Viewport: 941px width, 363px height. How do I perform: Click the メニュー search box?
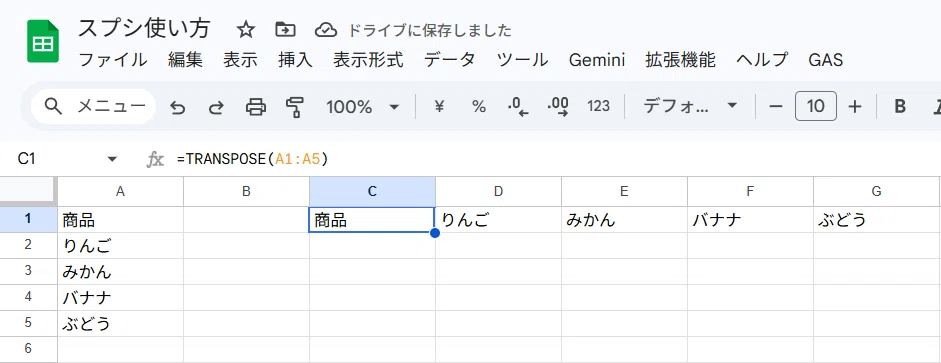[x=94, y=107]
